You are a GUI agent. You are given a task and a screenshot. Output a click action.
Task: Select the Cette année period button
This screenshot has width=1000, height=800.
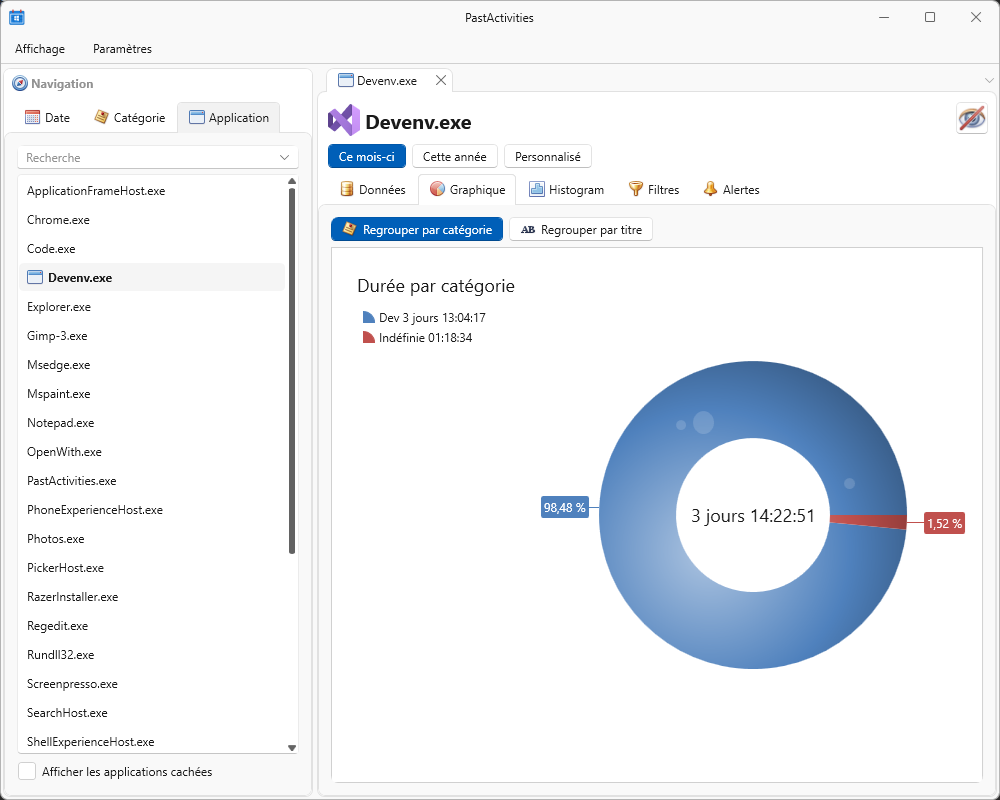click(x=454, y=156)
